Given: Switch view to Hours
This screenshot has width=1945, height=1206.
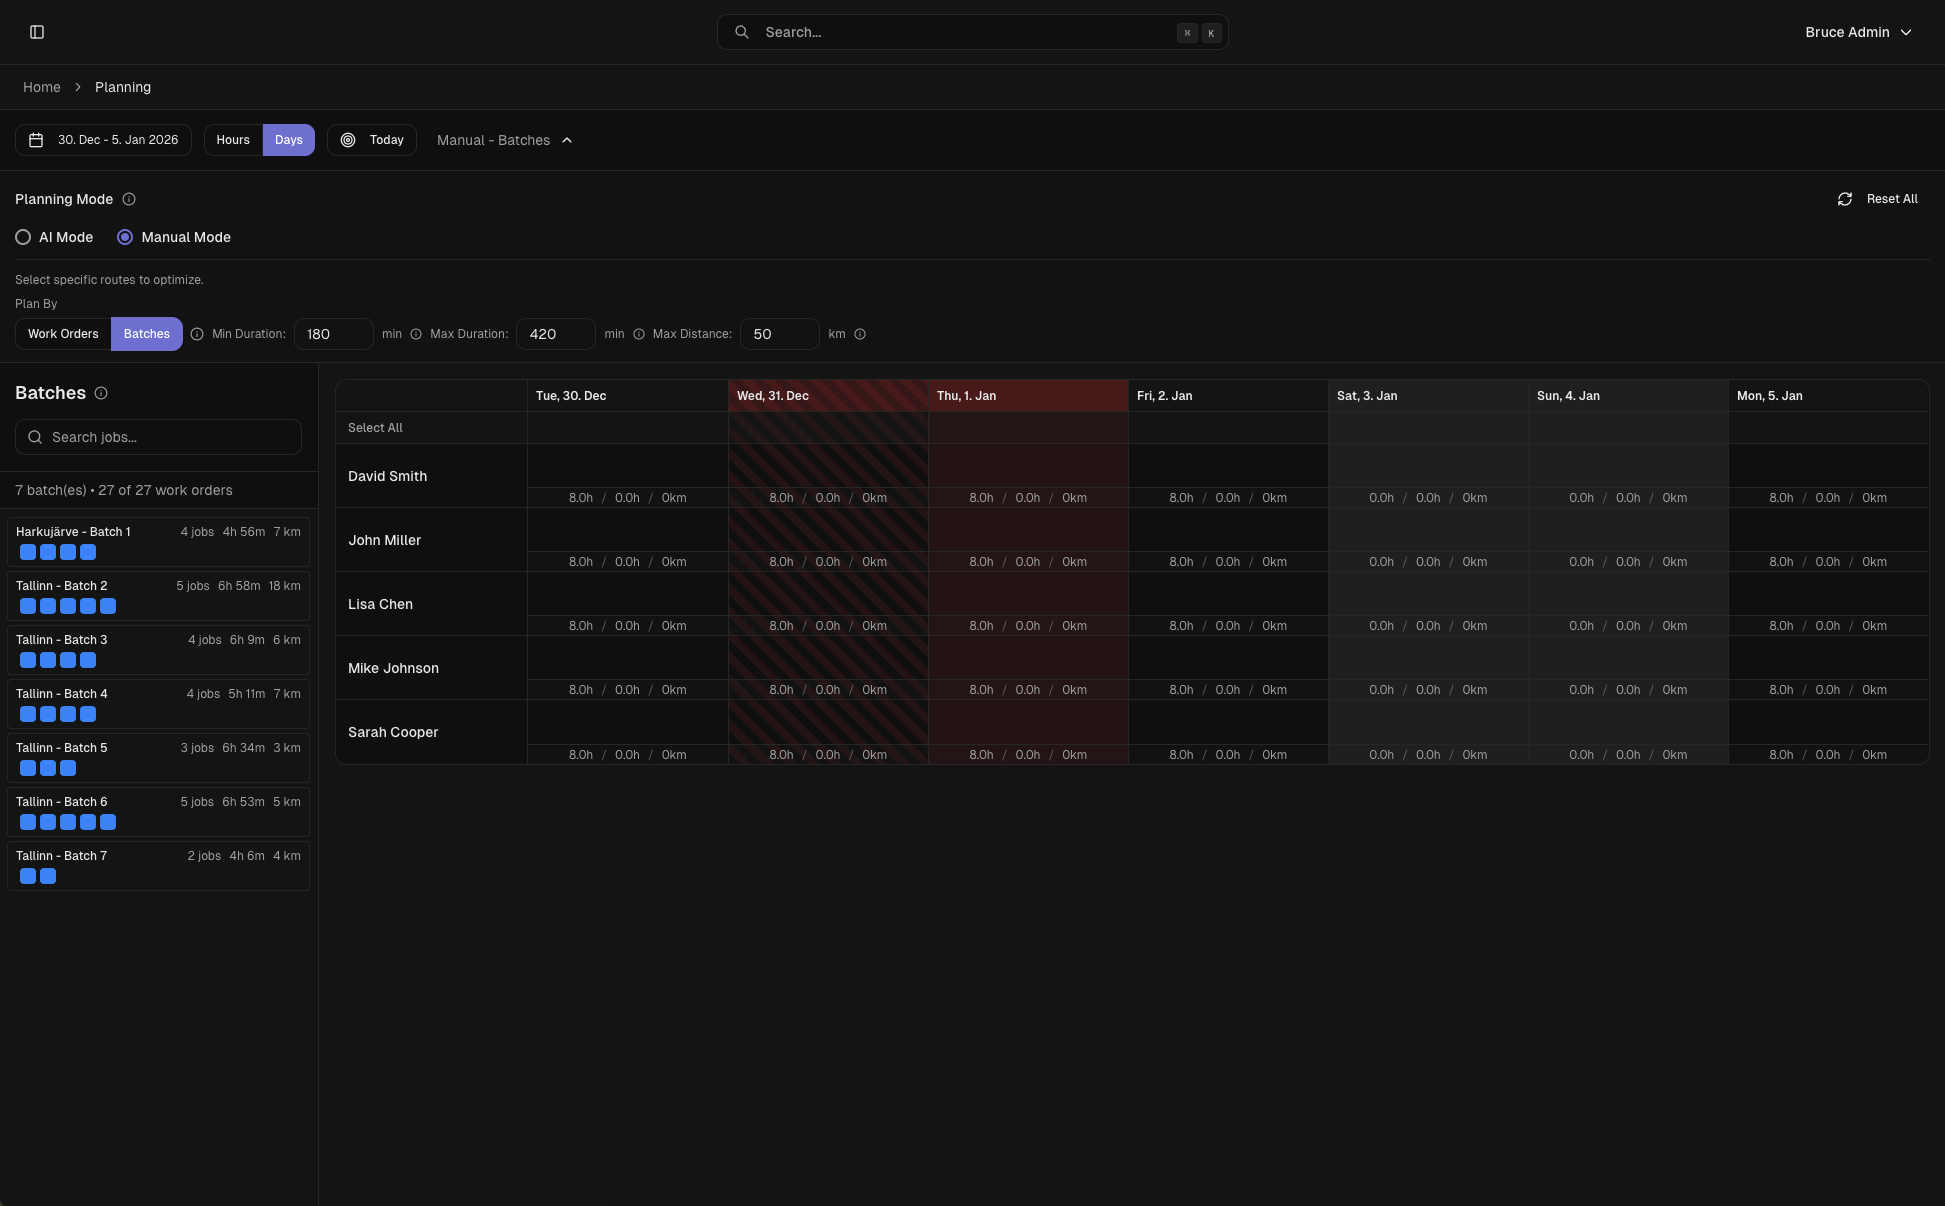Looking at the screenshot, I should (x=233, y=140).
